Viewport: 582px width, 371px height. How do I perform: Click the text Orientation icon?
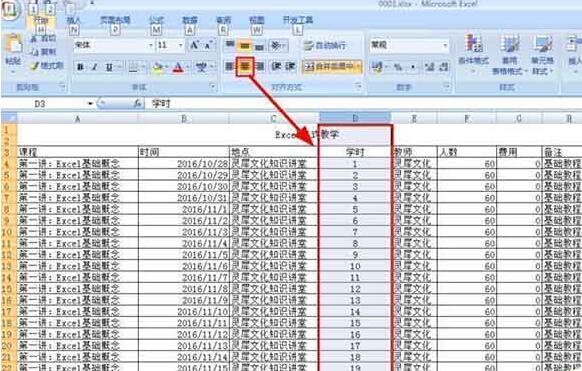pos(276,46)
